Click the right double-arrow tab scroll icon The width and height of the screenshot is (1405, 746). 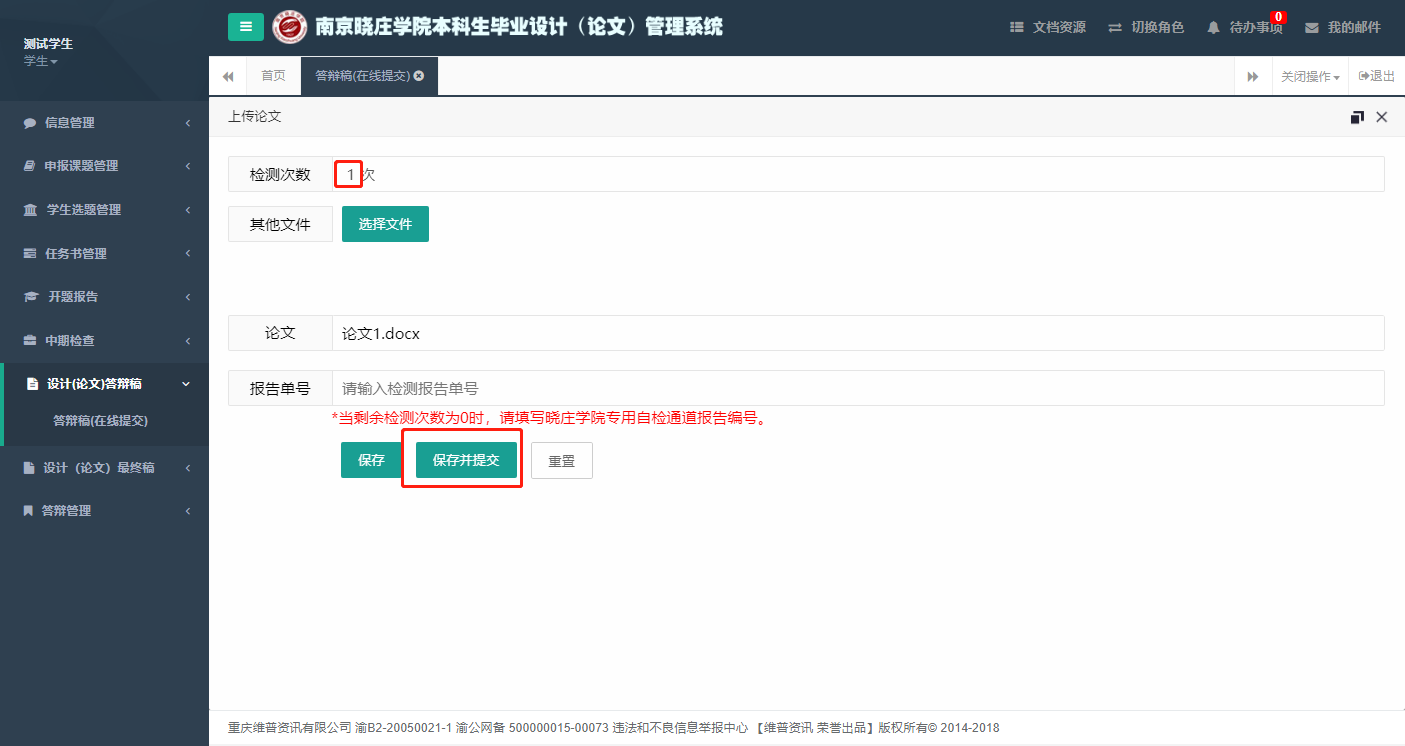(1252, 76)
